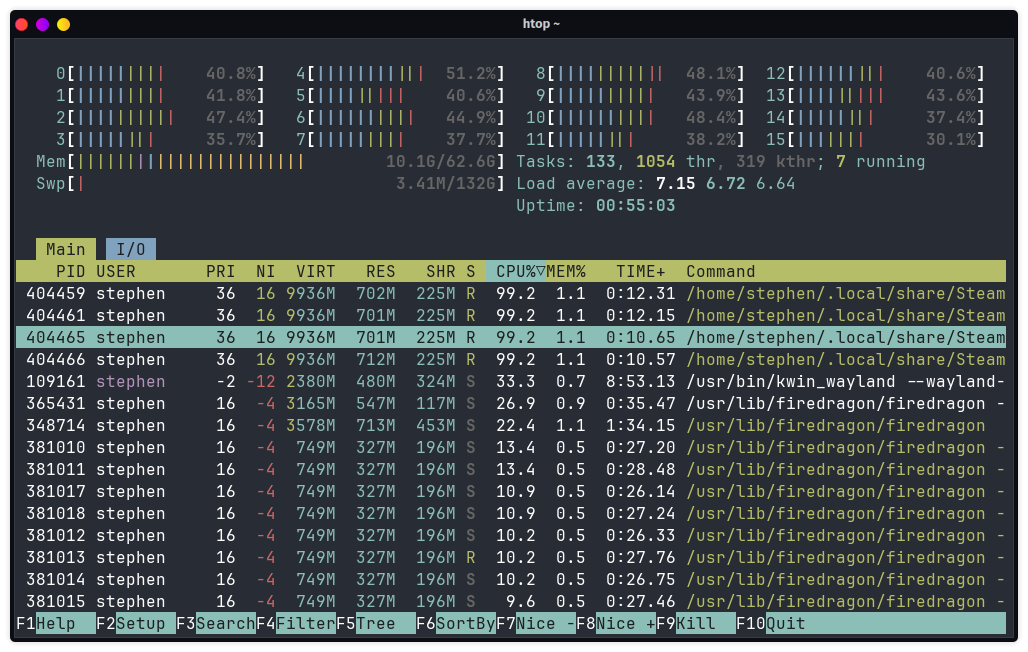Sort by the TIME+ column
1028x652 pixels.
641,272
